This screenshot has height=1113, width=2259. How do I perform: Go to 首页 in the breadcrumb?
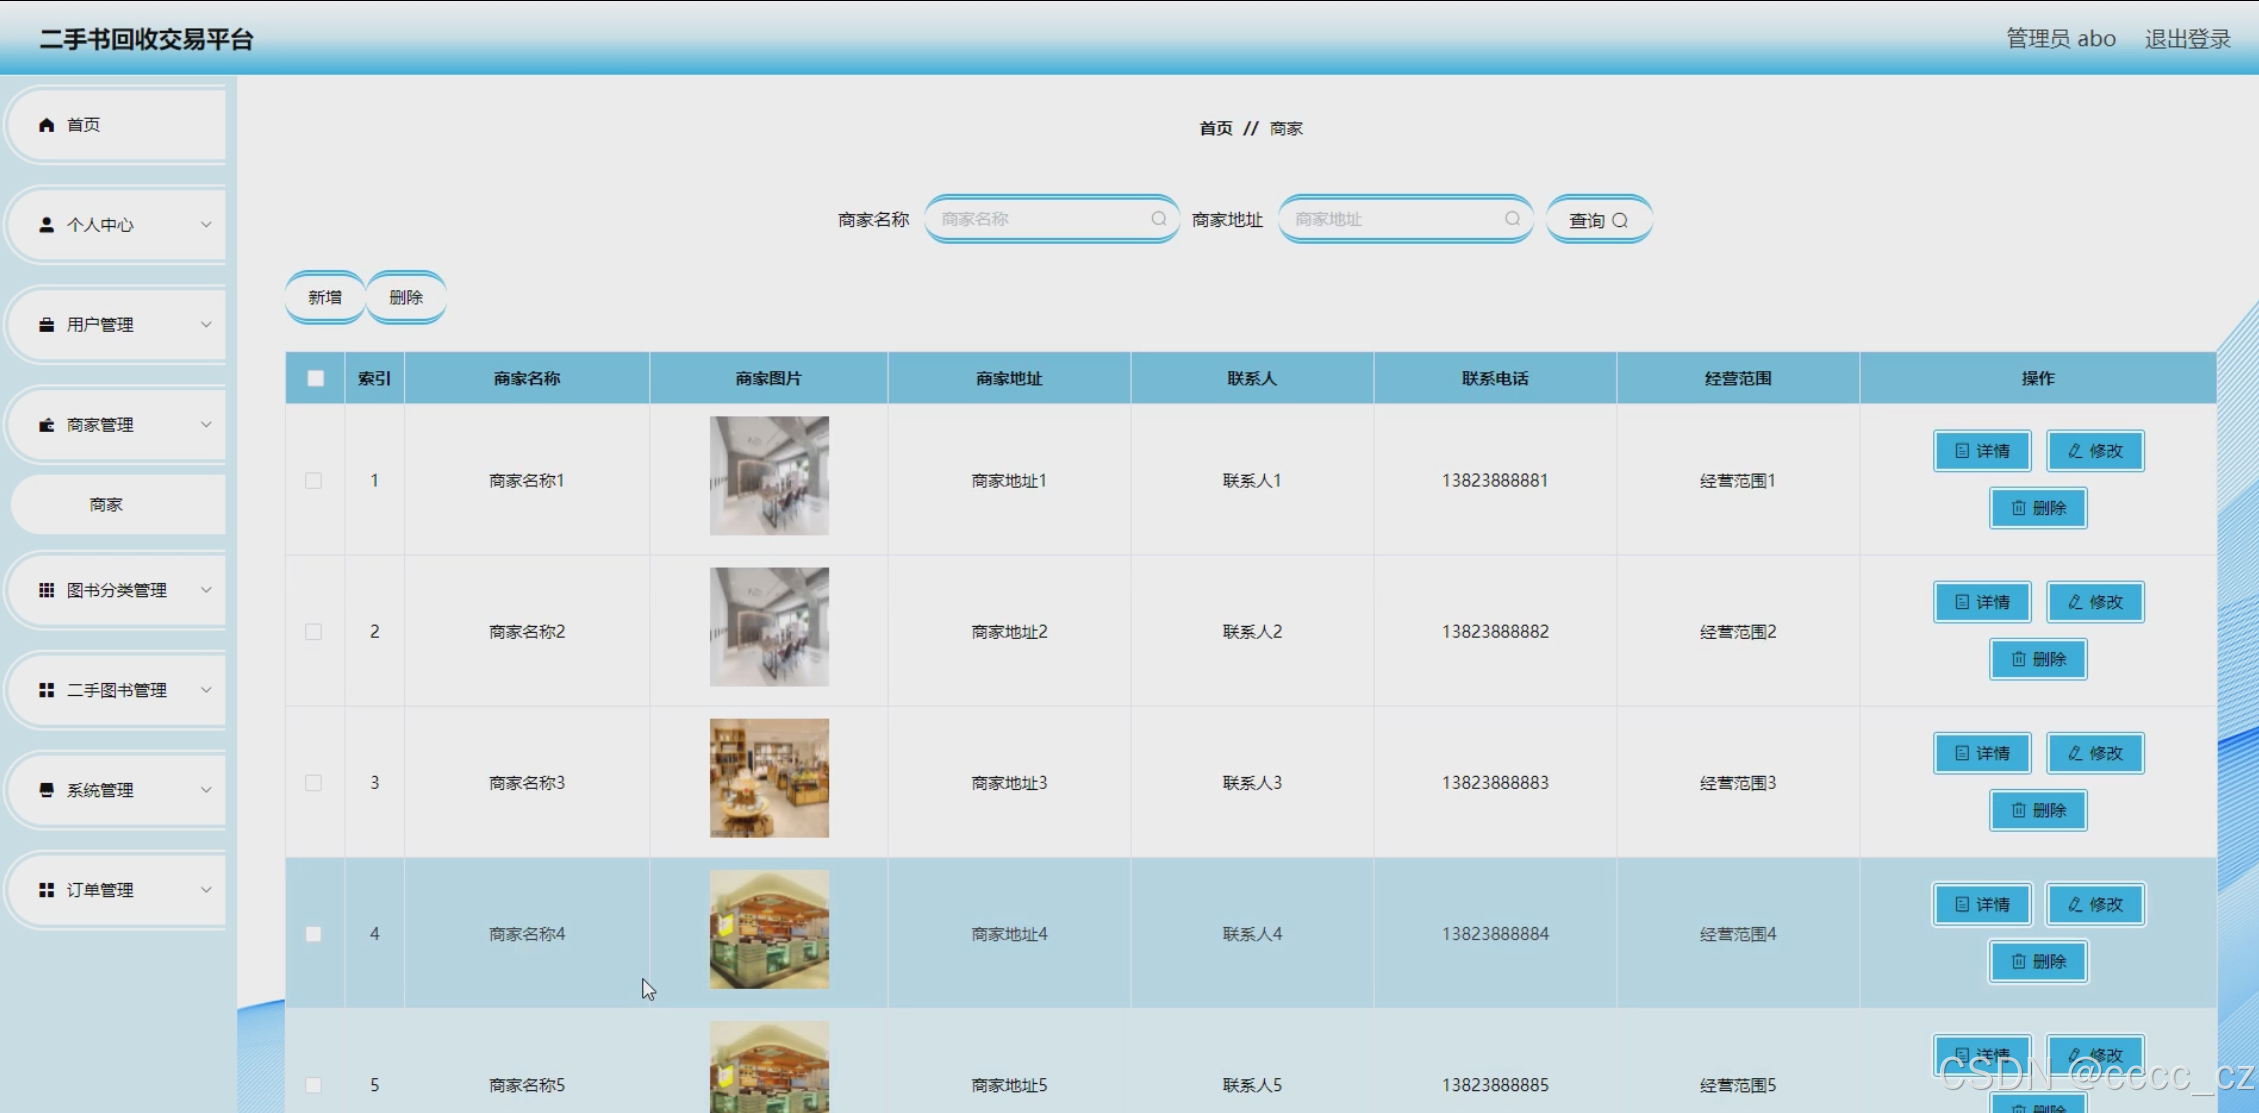pyautogui.click(x=1215, y=129)
